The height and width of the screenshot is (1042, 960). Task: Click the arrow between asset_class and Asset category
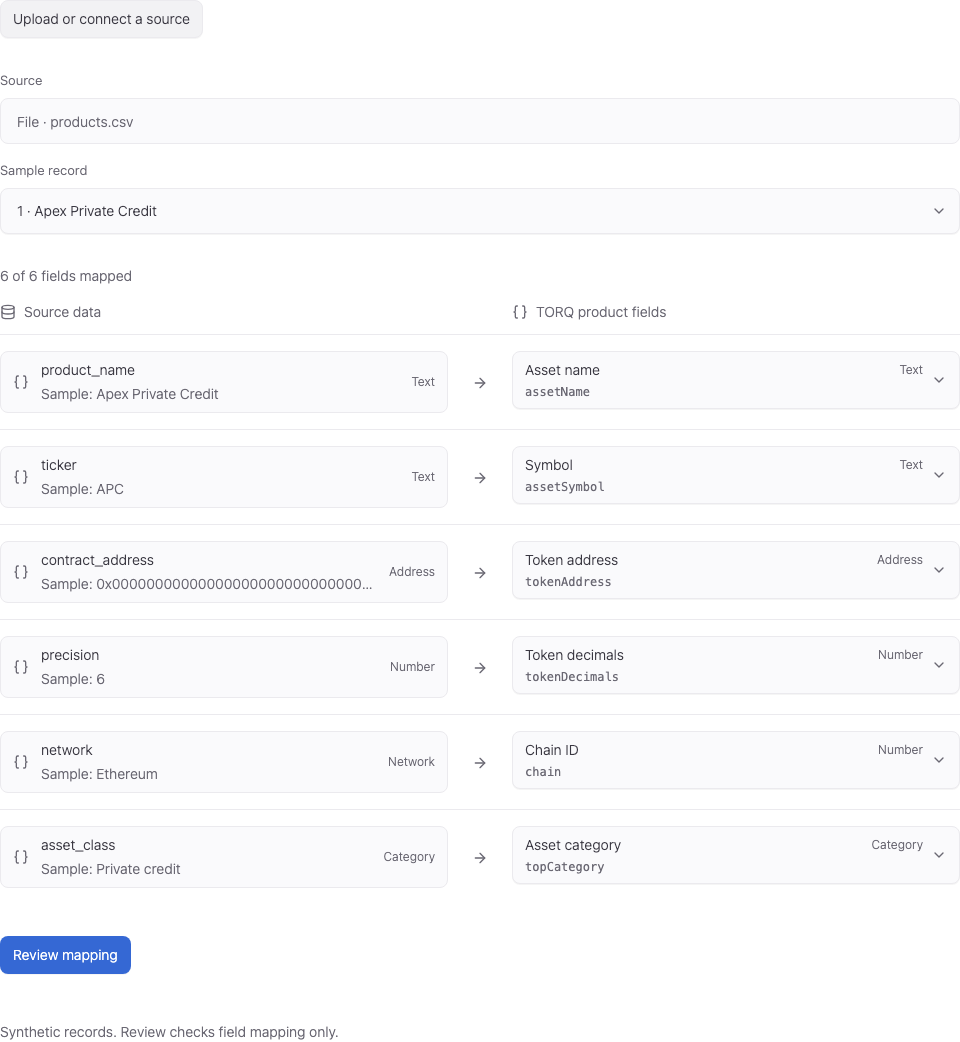(480, 858)
